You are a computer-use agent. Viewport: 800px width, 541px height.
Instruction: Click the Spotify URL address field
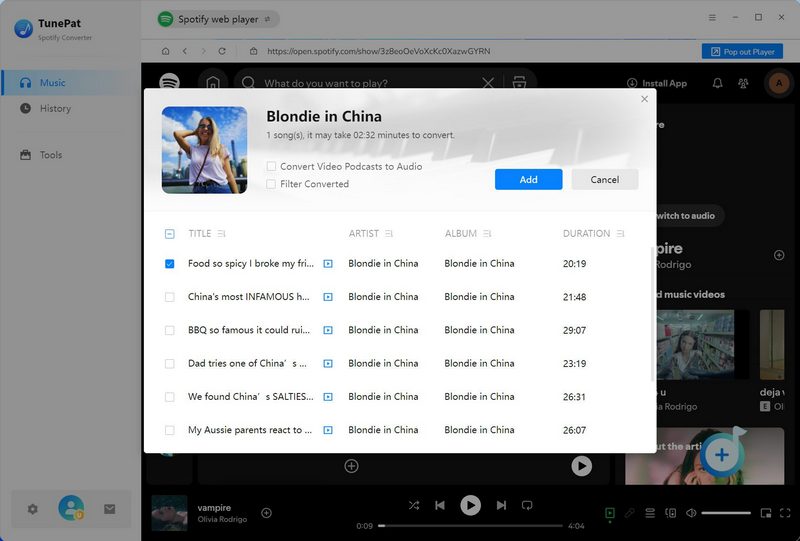[379, 51]
